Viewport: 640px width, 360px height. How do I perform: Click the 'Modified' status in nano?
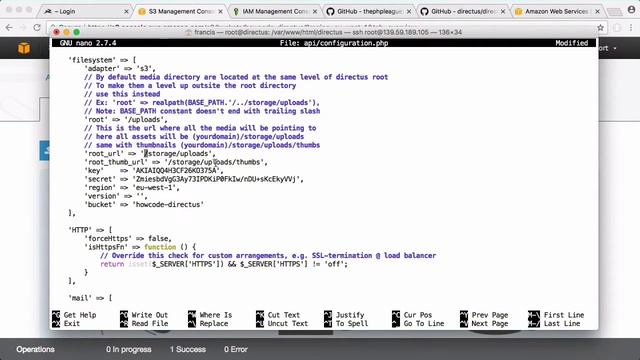point(571,43)
